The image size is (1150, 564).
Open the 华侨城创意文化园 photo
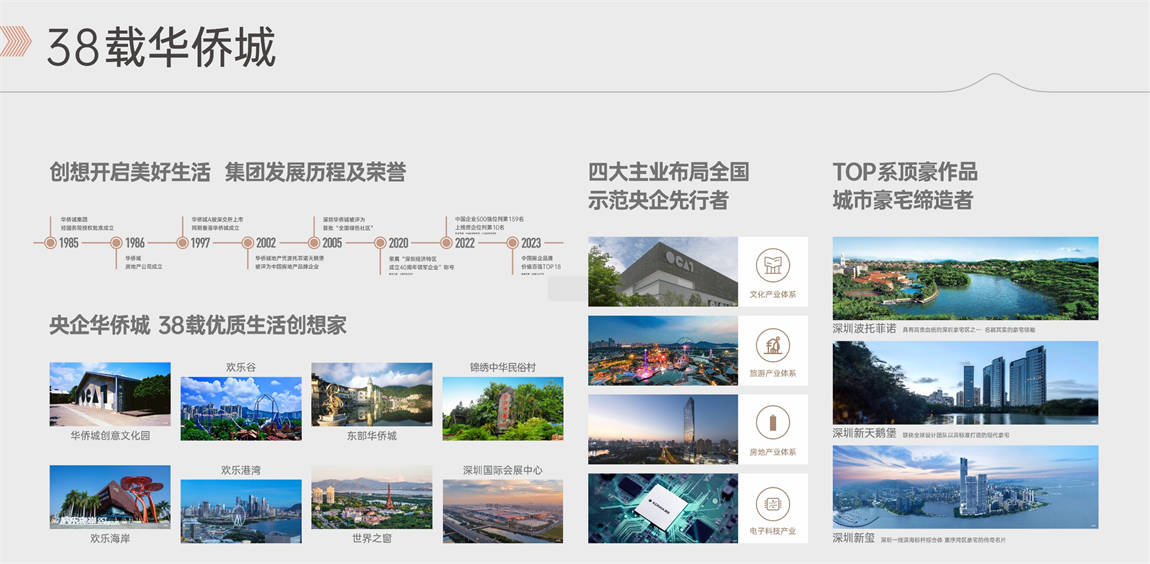[x=110, y=394]
